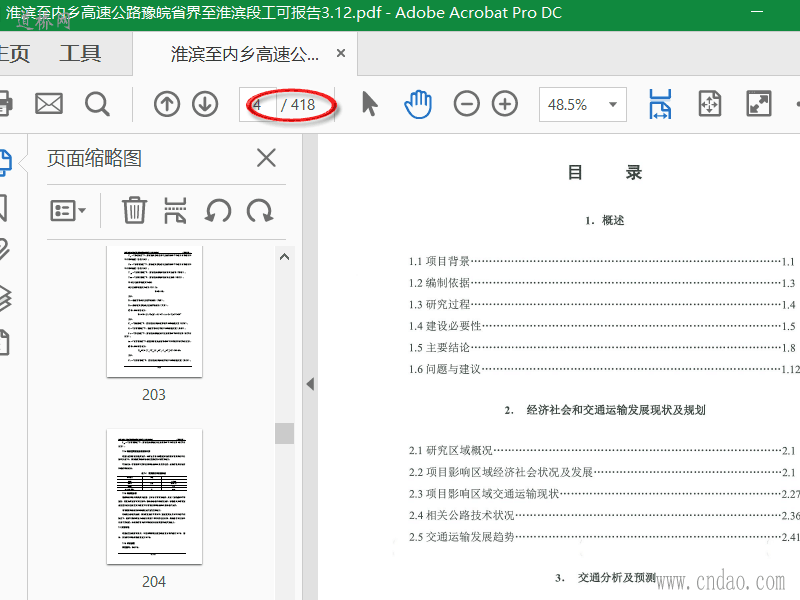Click the 1.5 主要结论 contents entry
Image resolution: width=800 pixels, height=600 pixels.
coord(602,347)
